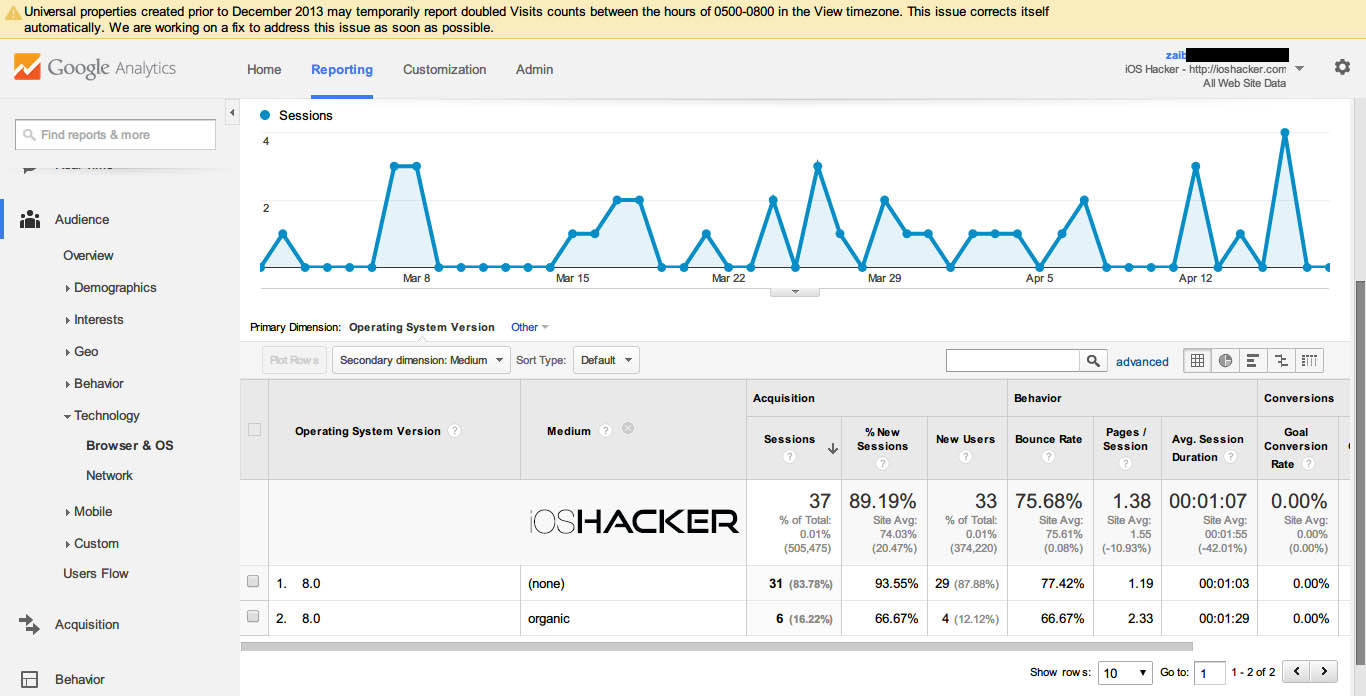Show help for Medium column
The image size is (1366, 696).
[606, 431]
